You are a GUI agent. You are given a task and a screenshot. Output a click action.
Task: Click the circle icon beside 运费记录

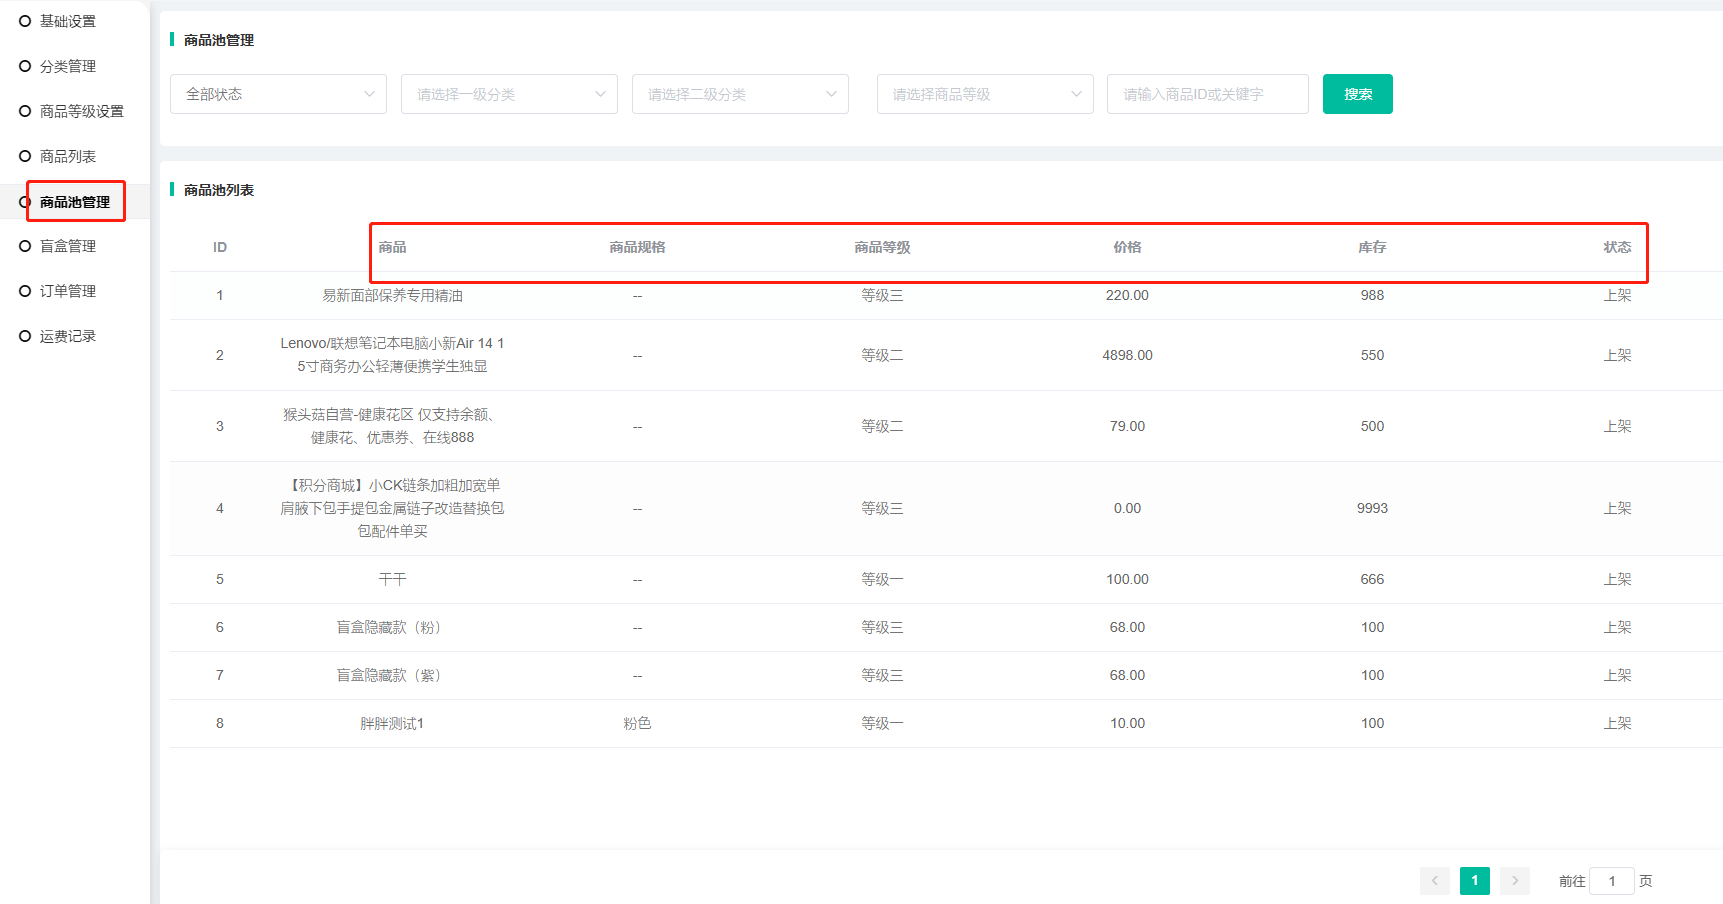point(25,336)
